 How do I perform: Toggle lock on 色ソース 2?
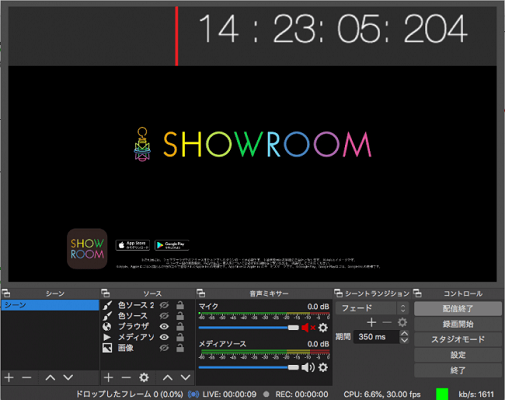click(180, 305)
